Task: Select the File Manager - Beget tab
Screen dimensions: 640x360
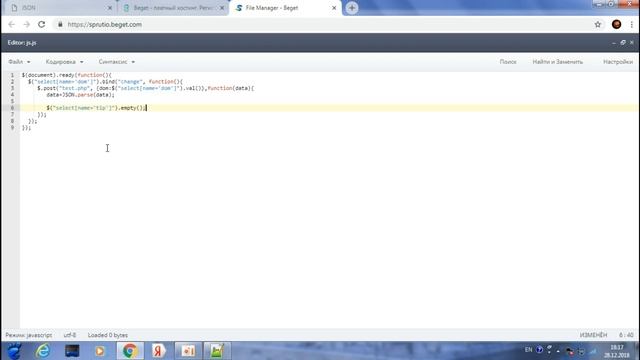Action: pos(286,8)
